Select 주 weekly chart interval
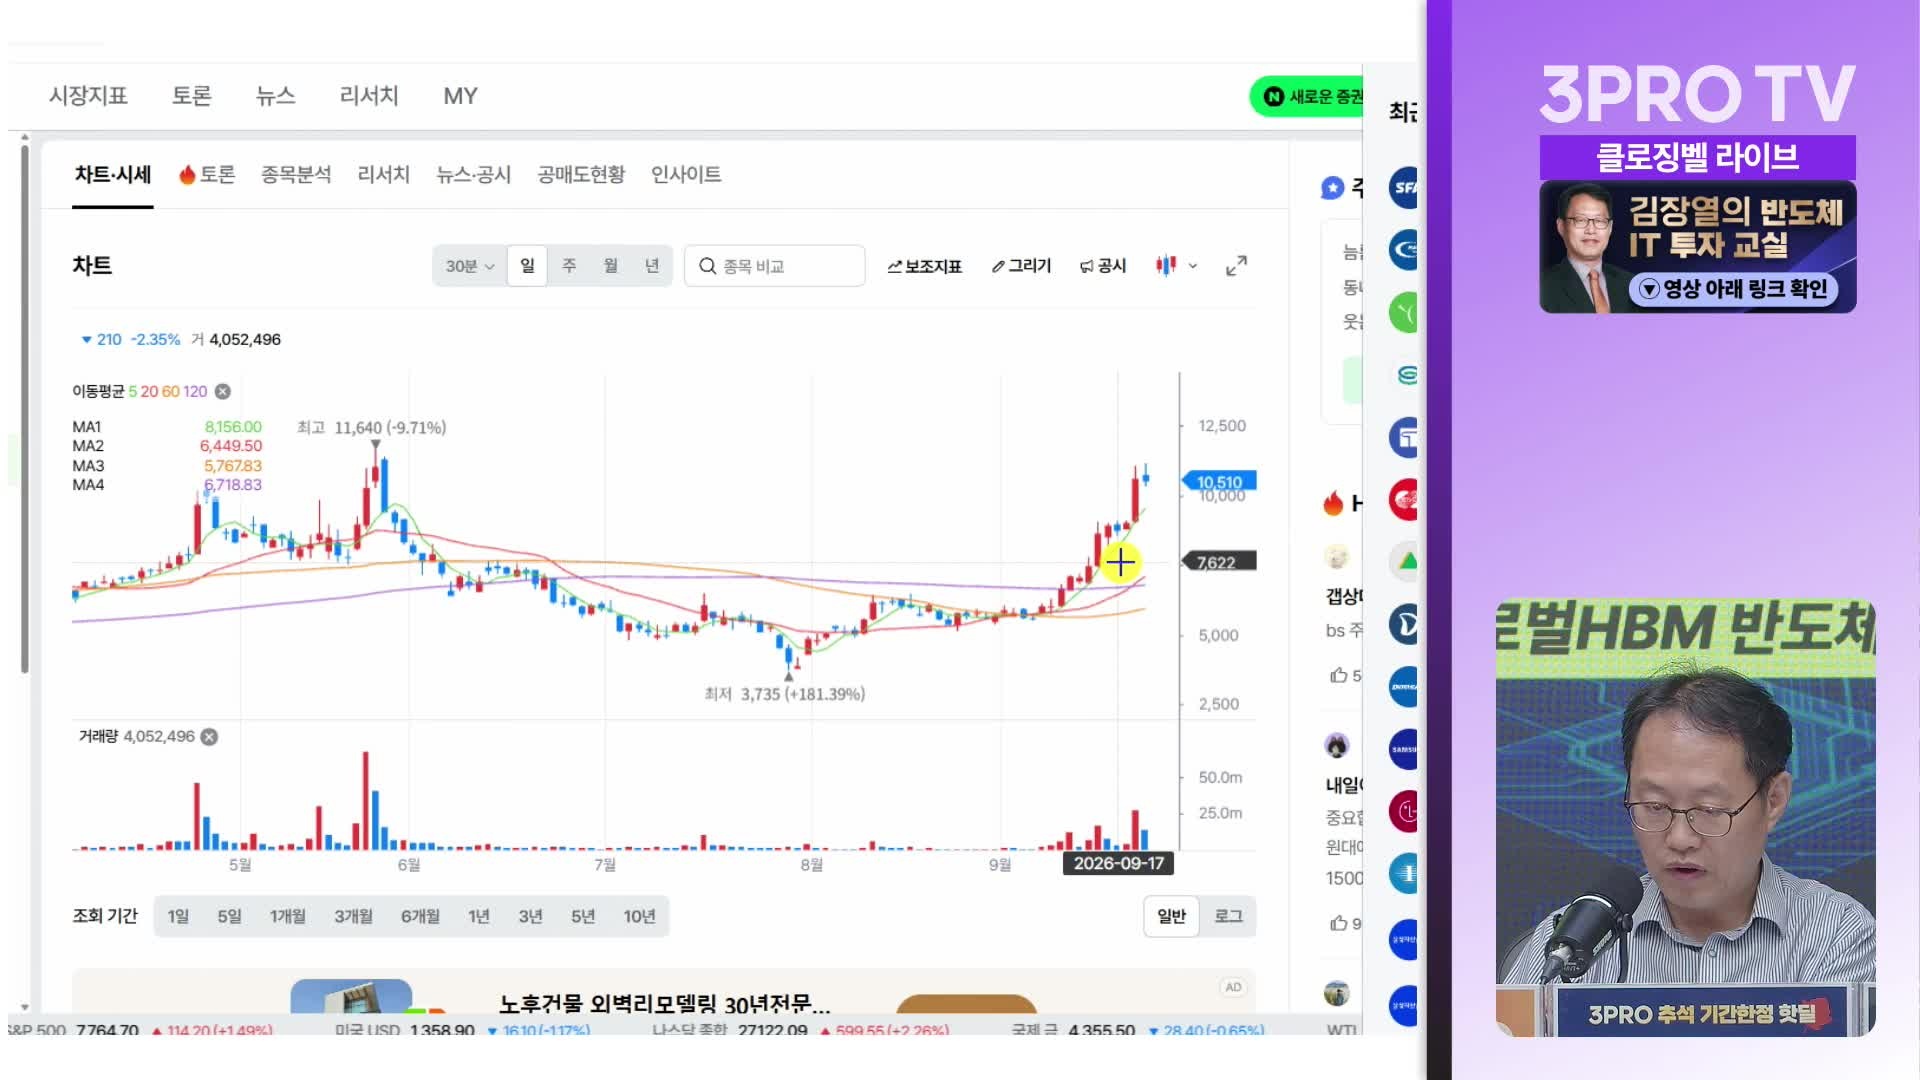Screen dimensions: 1920x1080 click(569, 266)
